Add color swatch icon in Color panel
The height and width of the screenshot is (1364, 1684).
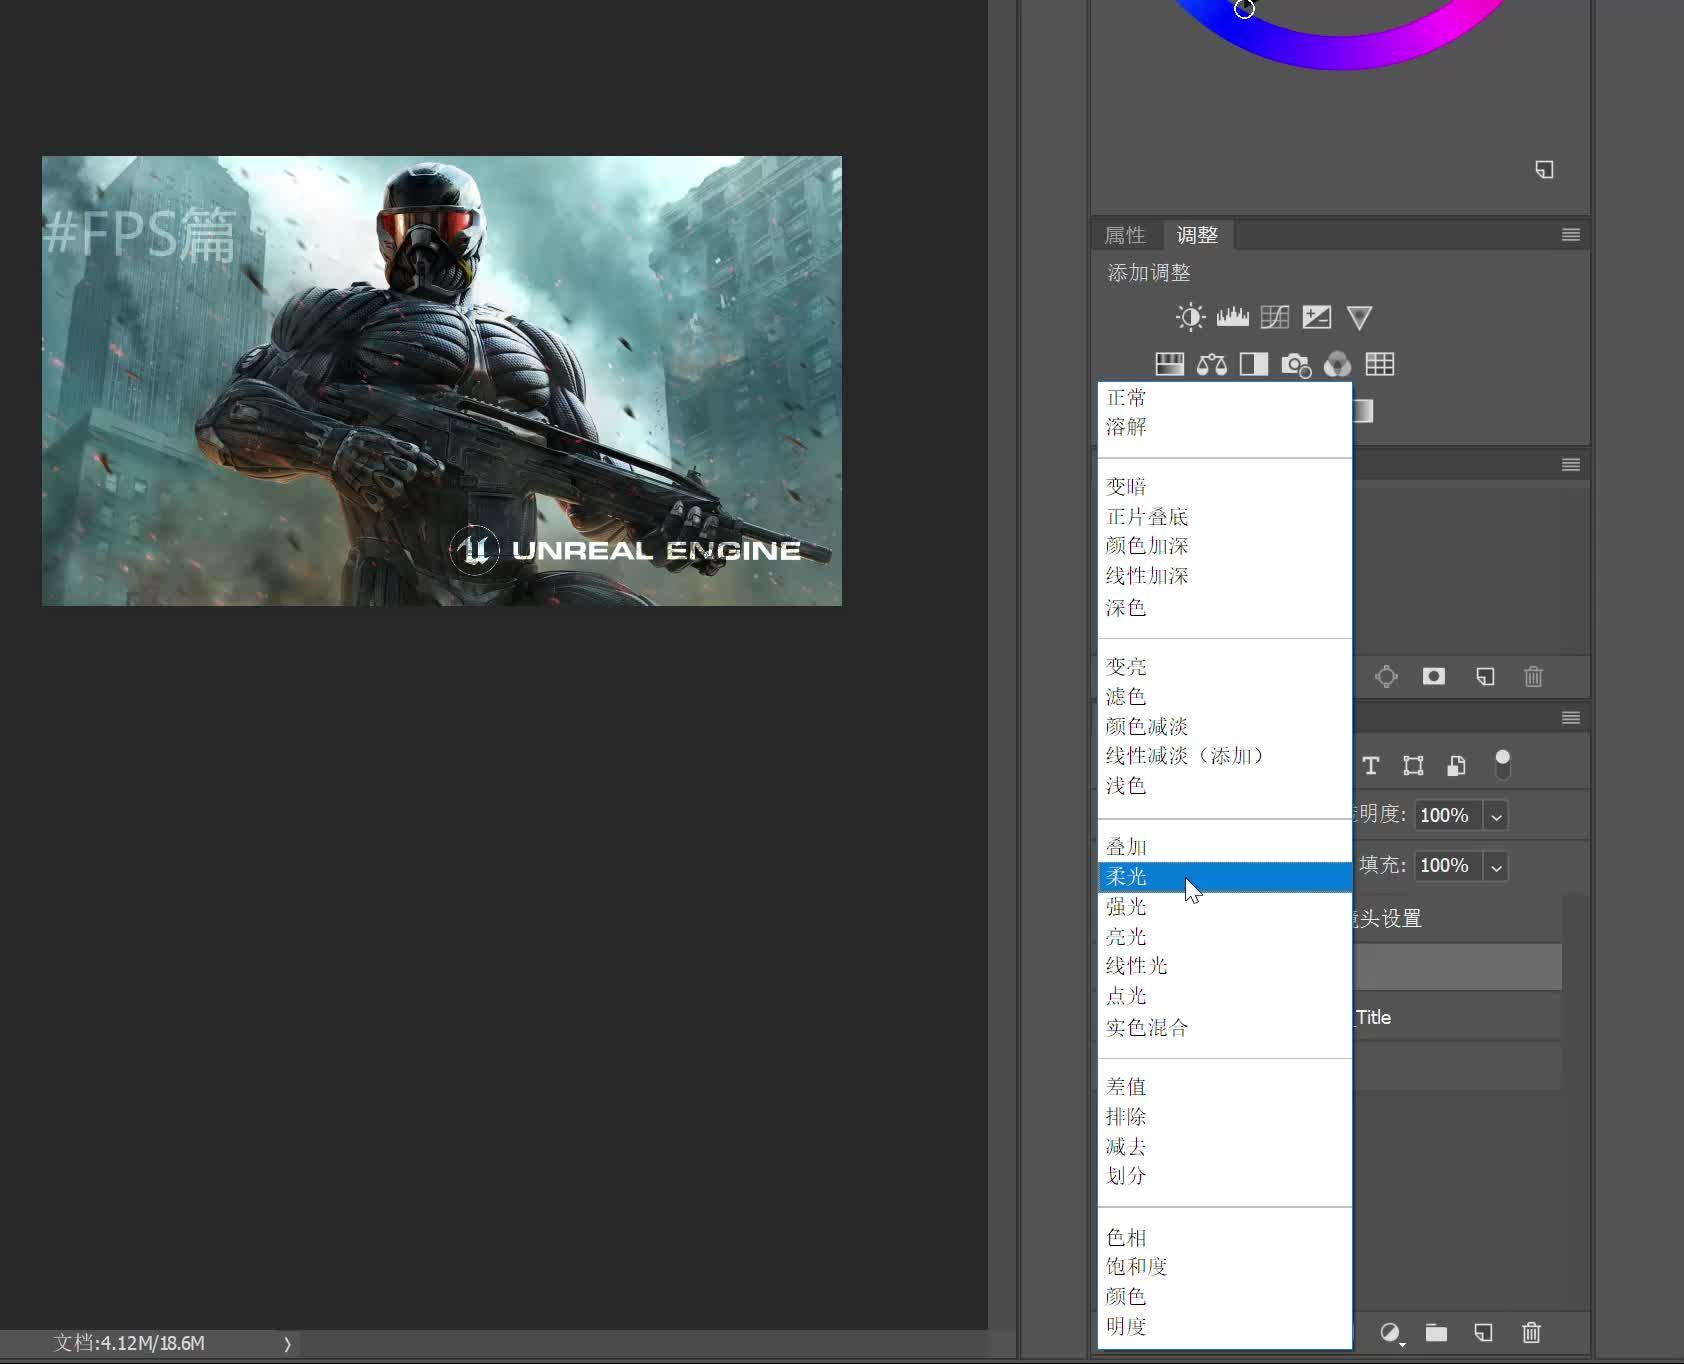tap(1544, 169)
